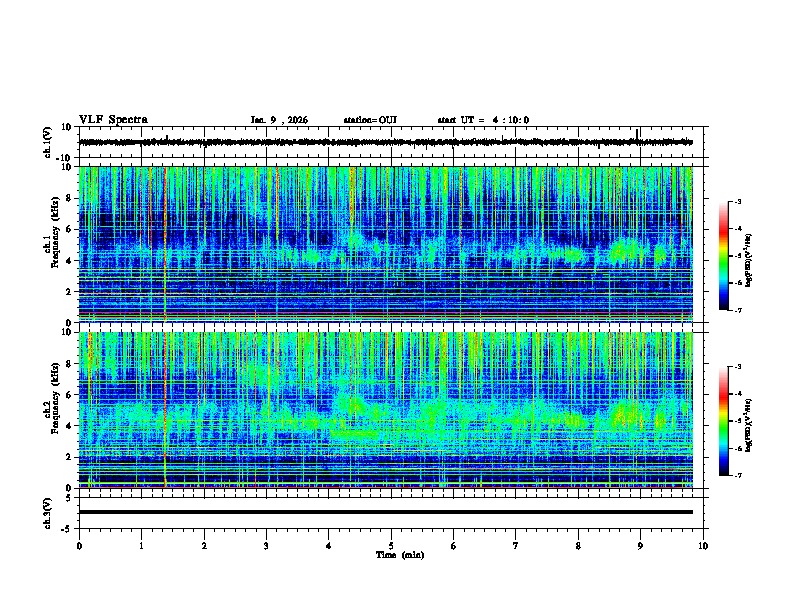The image size is (792, 612).
Task: Click the "6" kHz tick on ch.2 frequency axis
Action: [x=70, y=395]
